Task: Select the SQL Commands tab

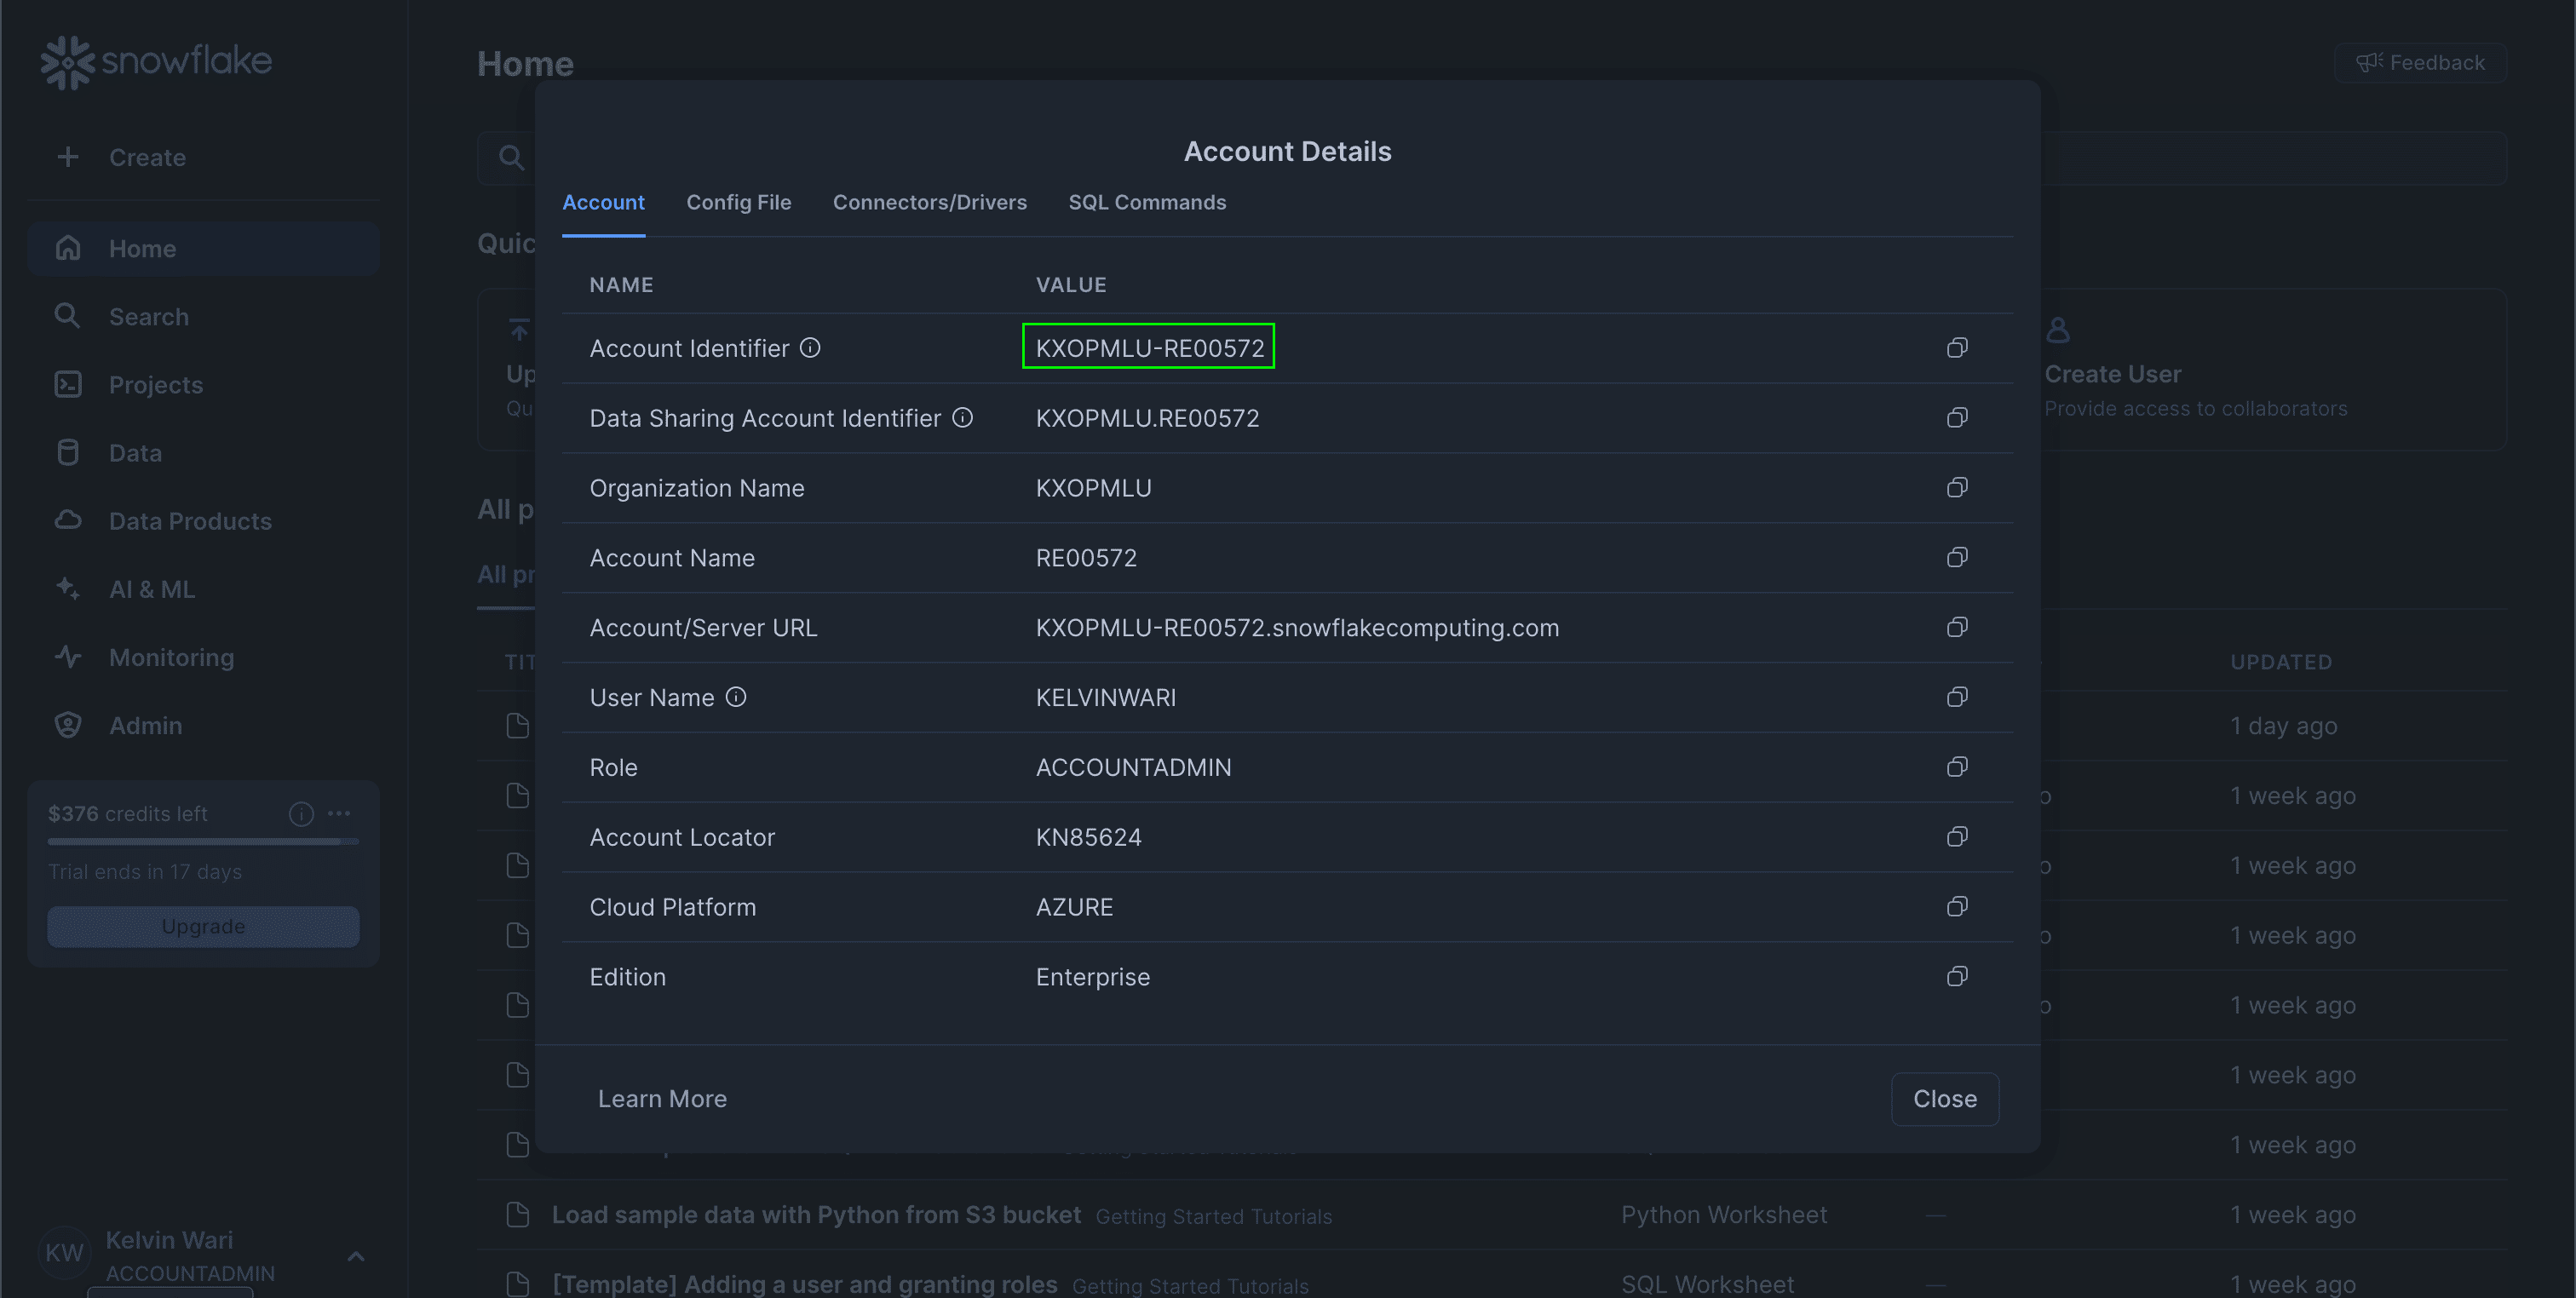Action: click(1146, 202)
